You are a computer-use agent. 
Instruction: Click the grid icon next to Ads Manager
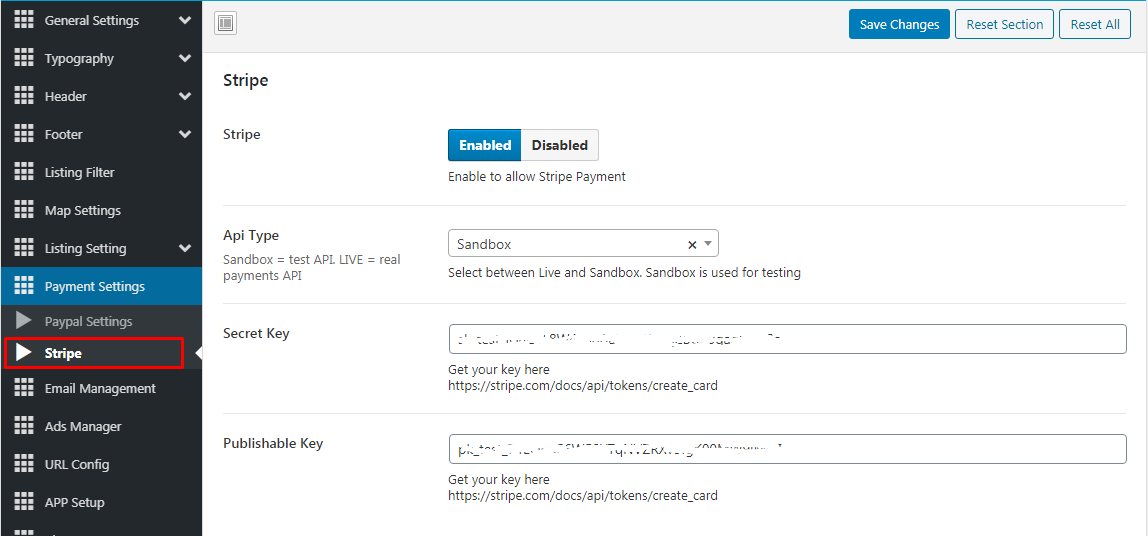24,426
